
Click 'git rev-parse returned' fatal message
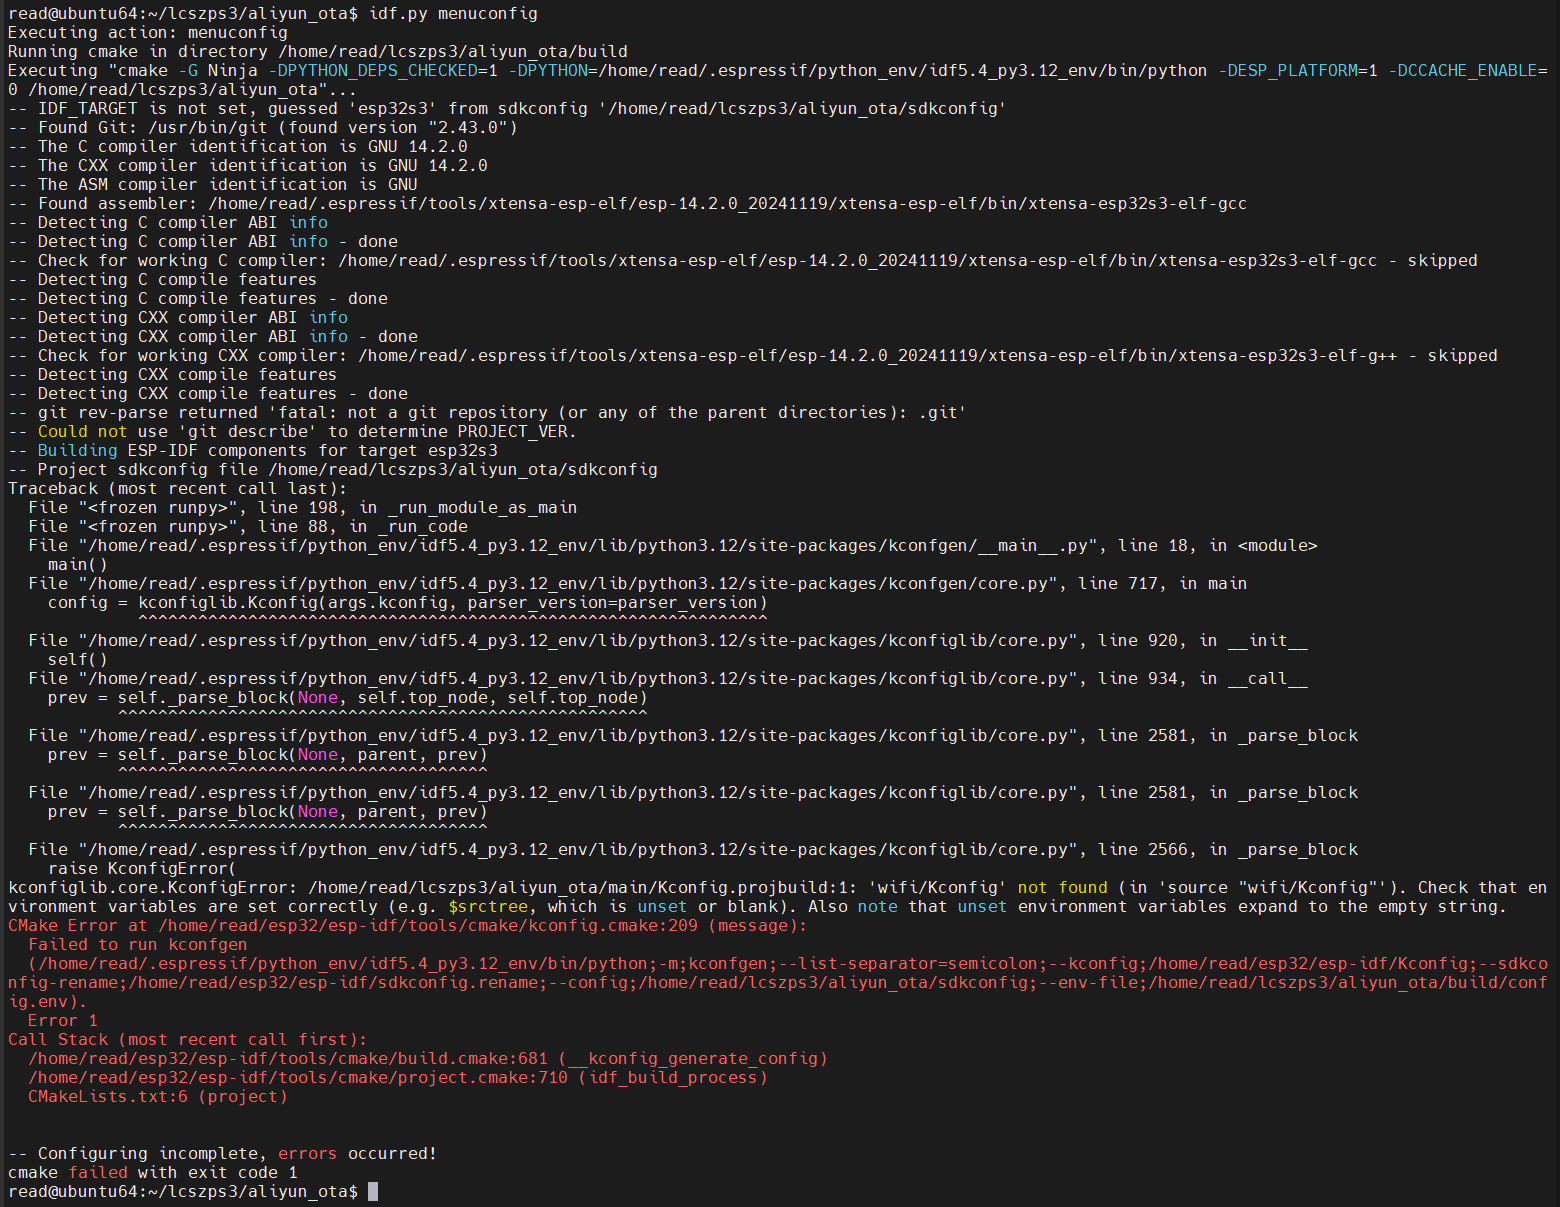(487, 413)
